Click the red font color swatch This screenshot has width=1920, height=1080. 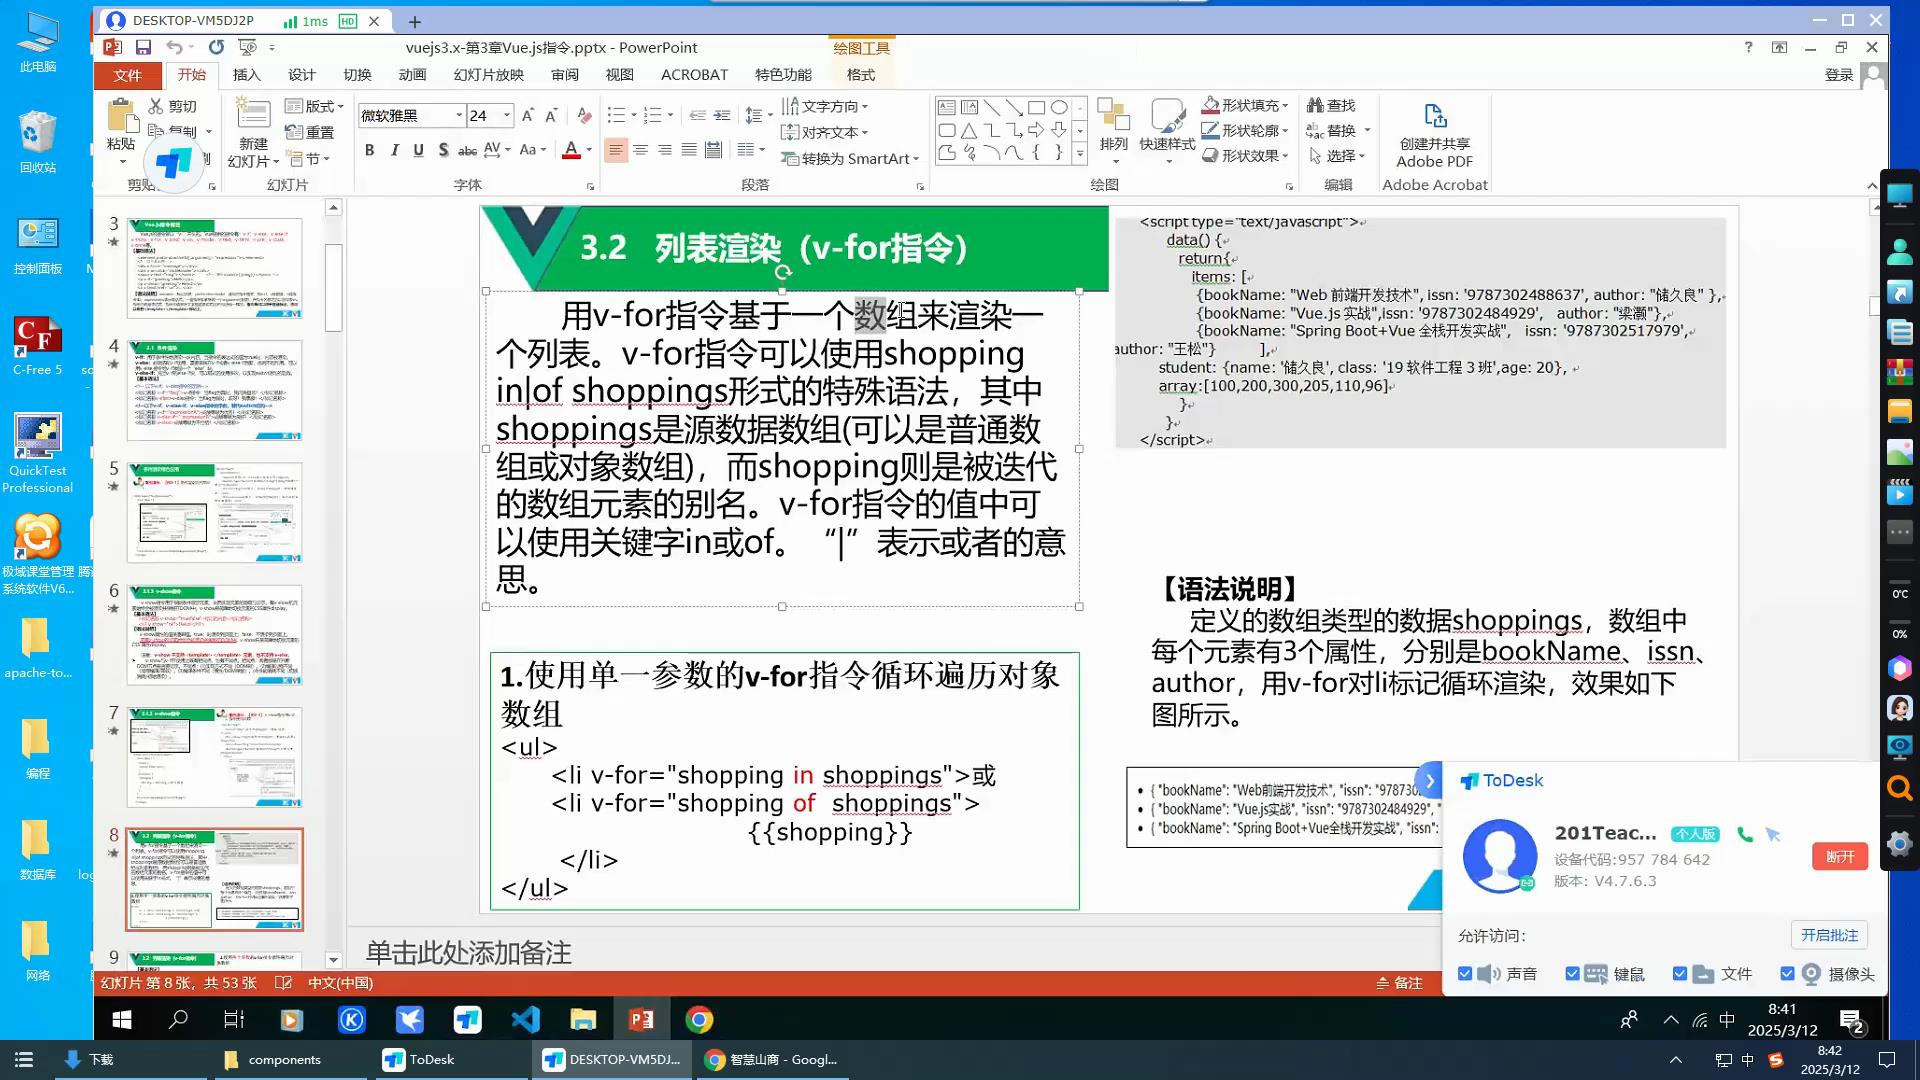click(x=571, y=150)
